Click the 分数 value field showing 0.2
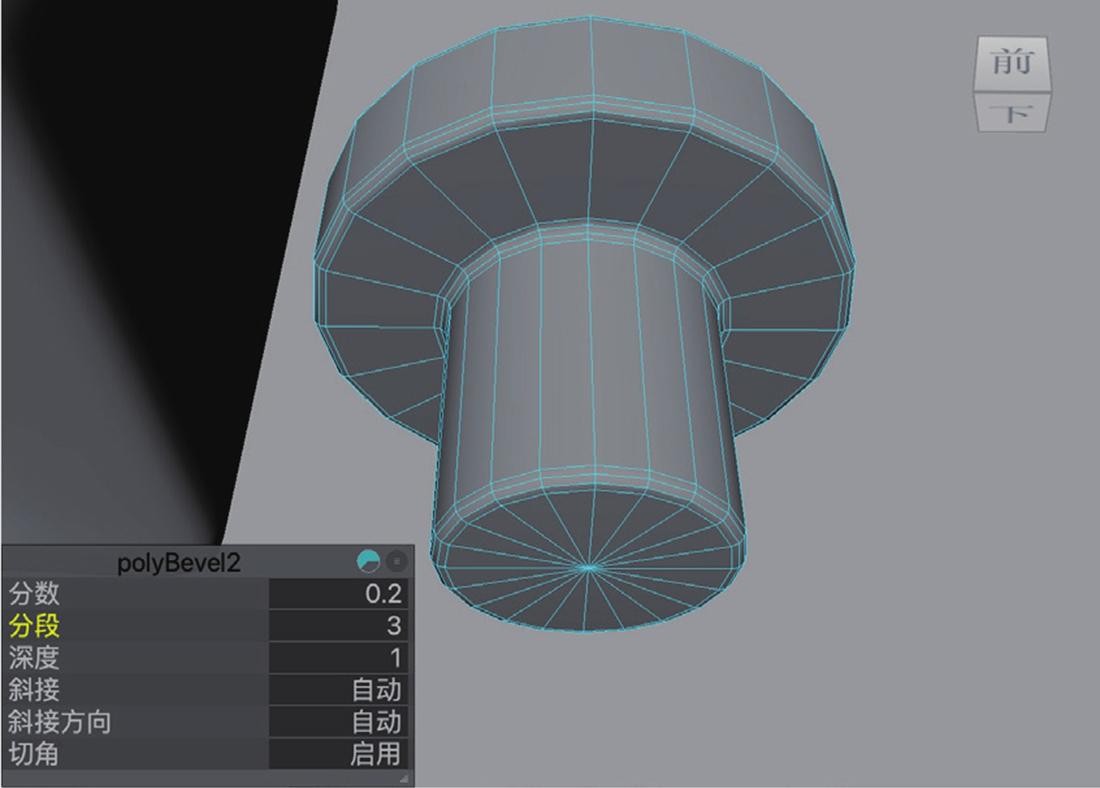Viewport: 1100px width, 788px height. click(x=338, y=594)
